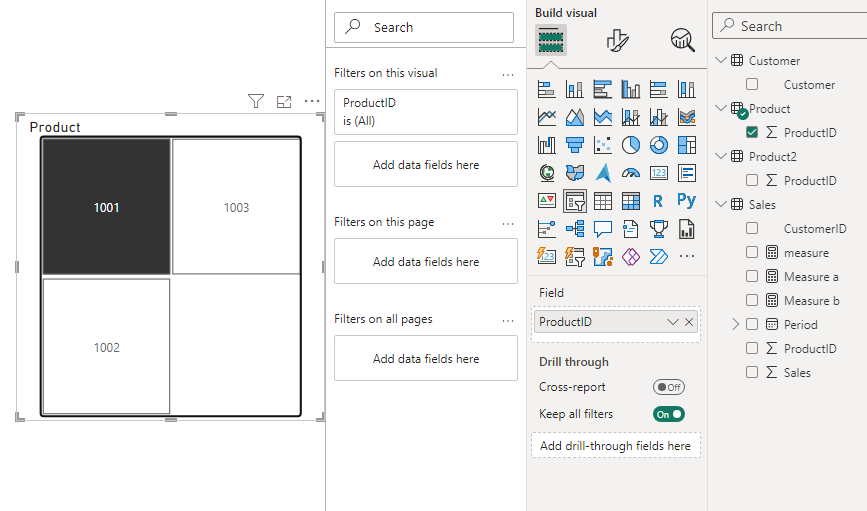Image resolution: width=867 pixels, height=511 pixels.
Task: Select the Python visual
Action: point(687,200)
